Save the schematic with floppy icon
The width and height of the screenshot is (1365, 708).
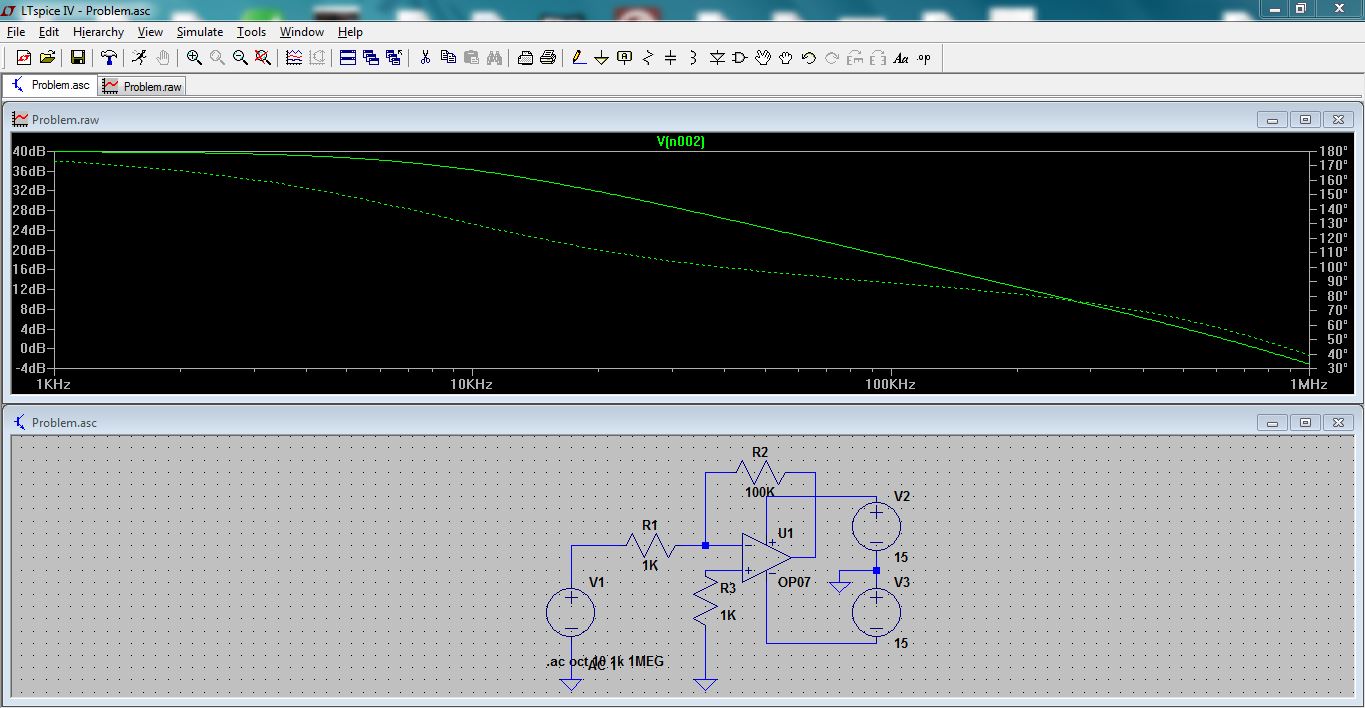tap(77, 58)
